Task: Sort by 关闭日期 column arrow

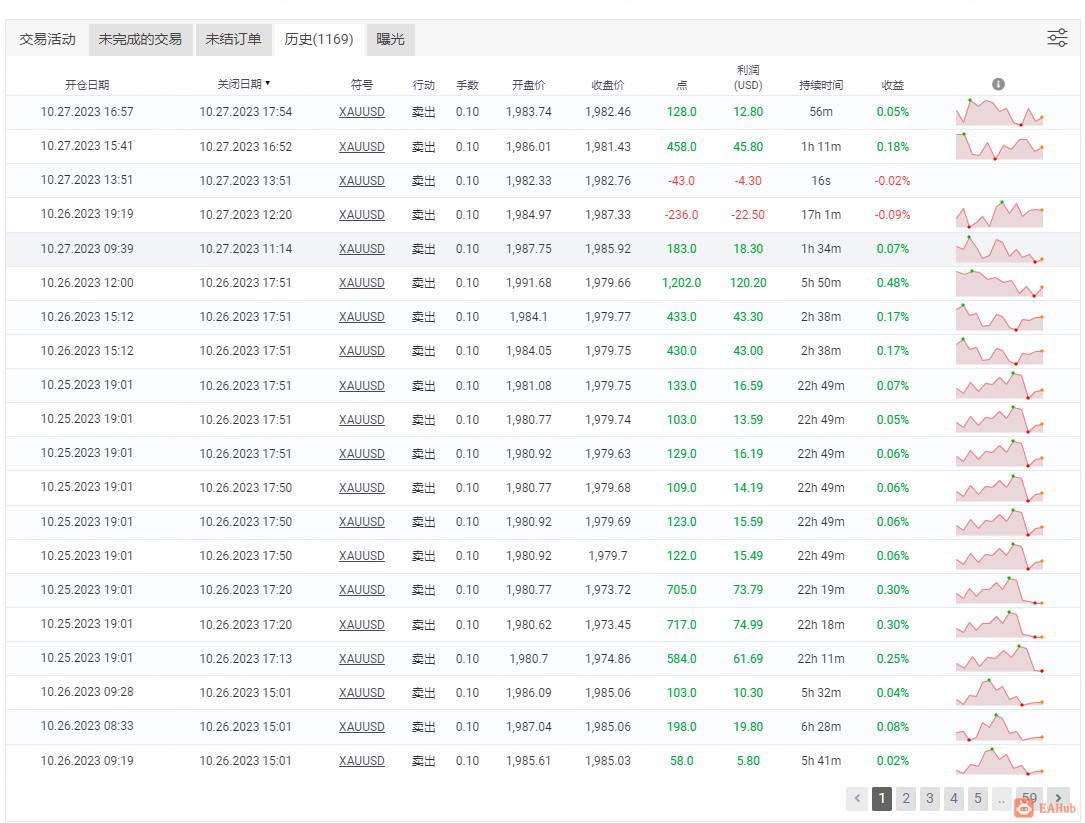Action: pos(268,84)
